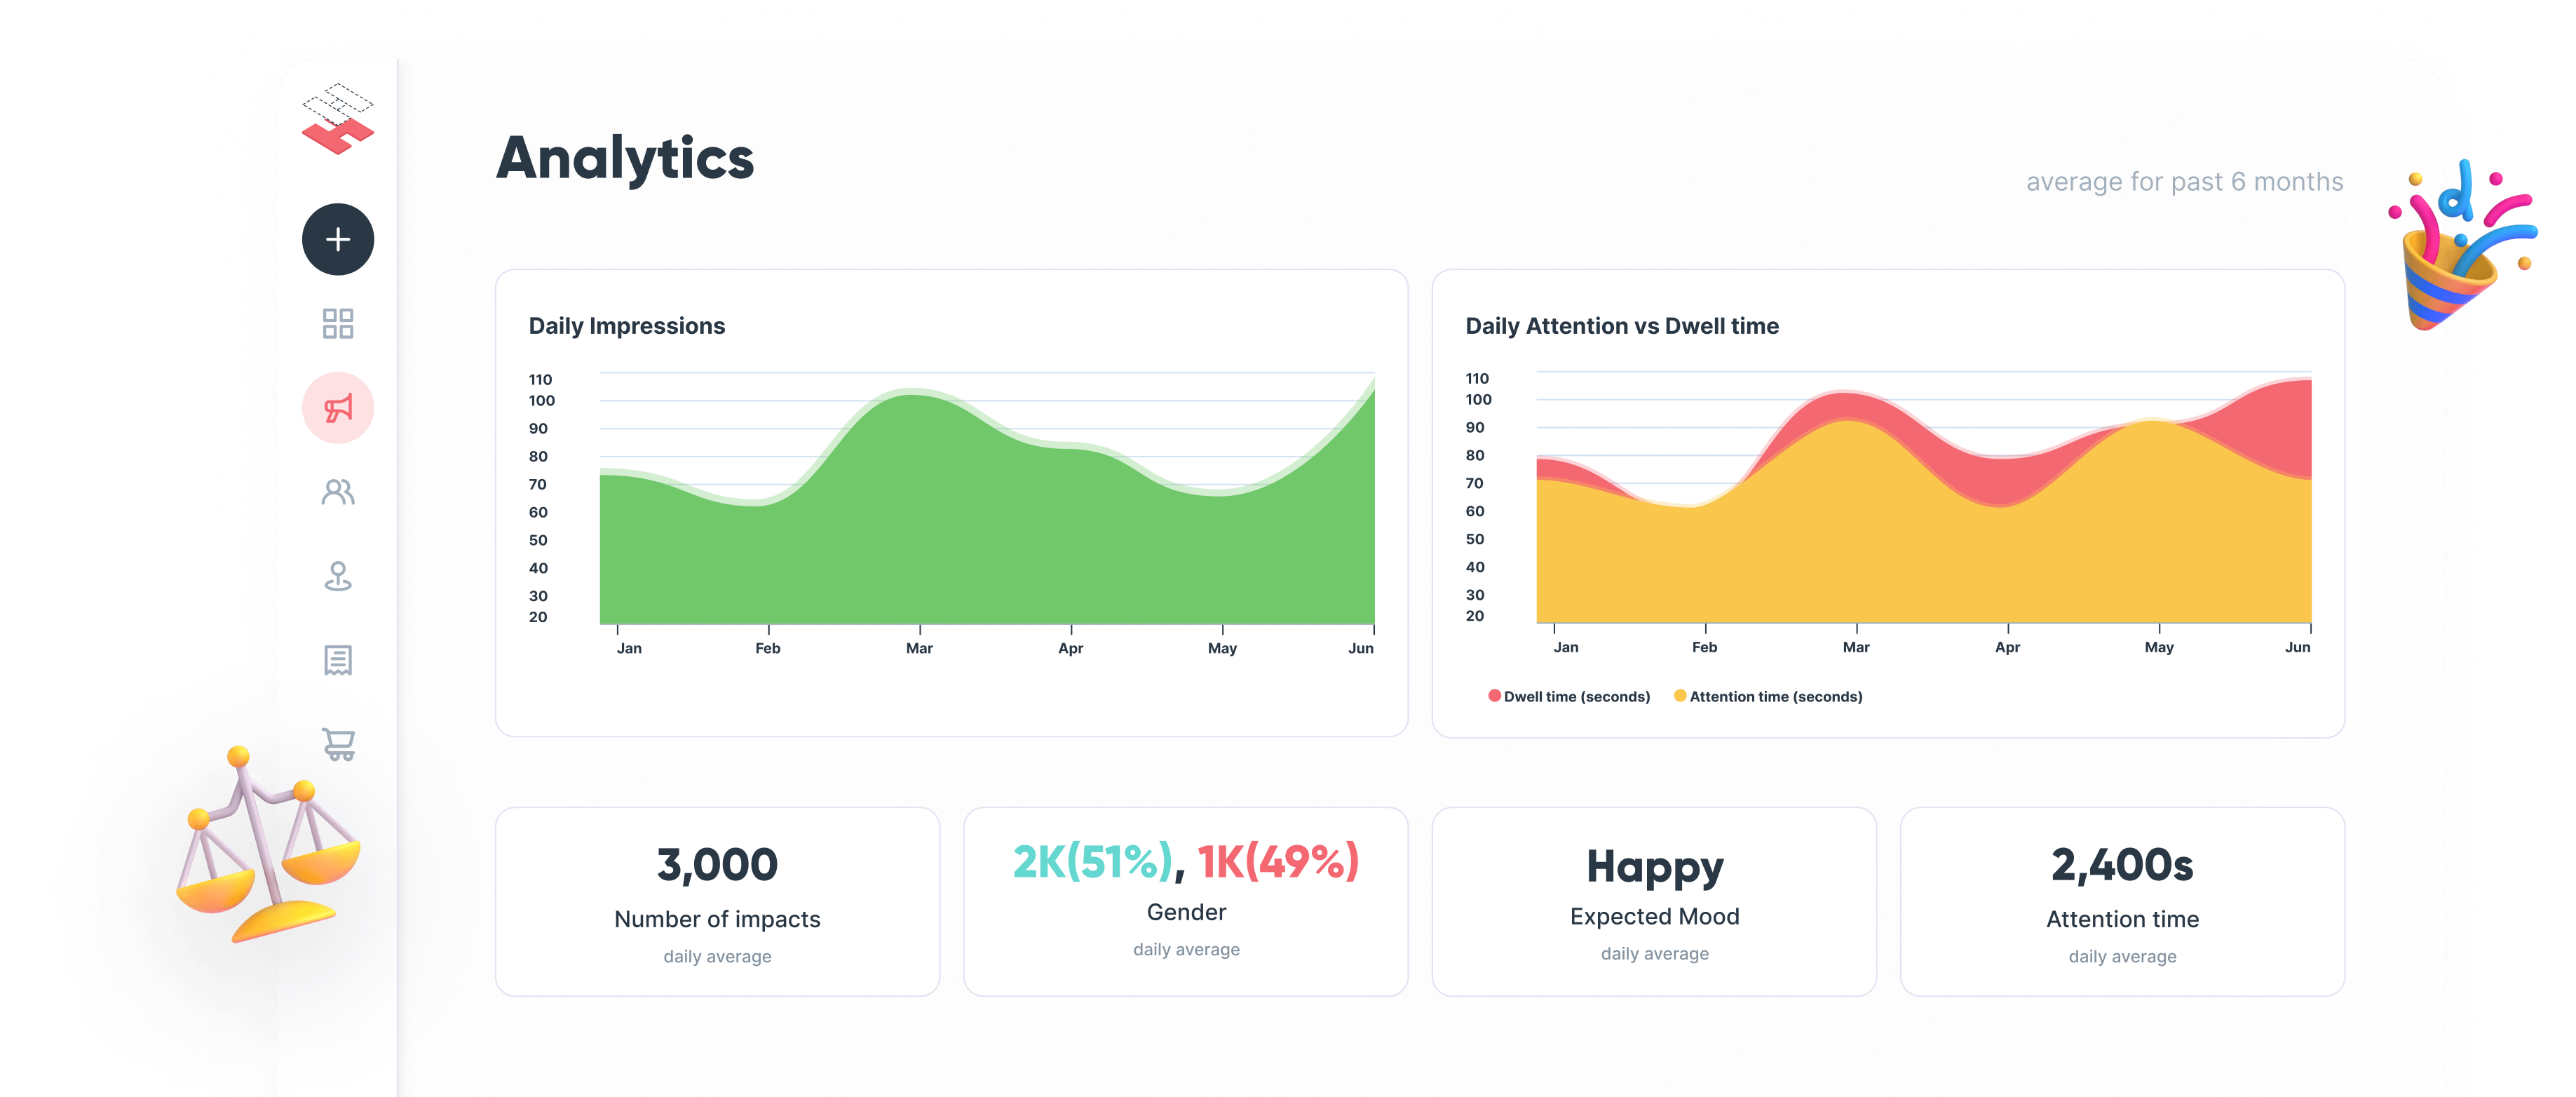This screenshot has width=2576, height=1097.
Task: Click the Daily Impressions chart title
Action: tap(627, 326)
